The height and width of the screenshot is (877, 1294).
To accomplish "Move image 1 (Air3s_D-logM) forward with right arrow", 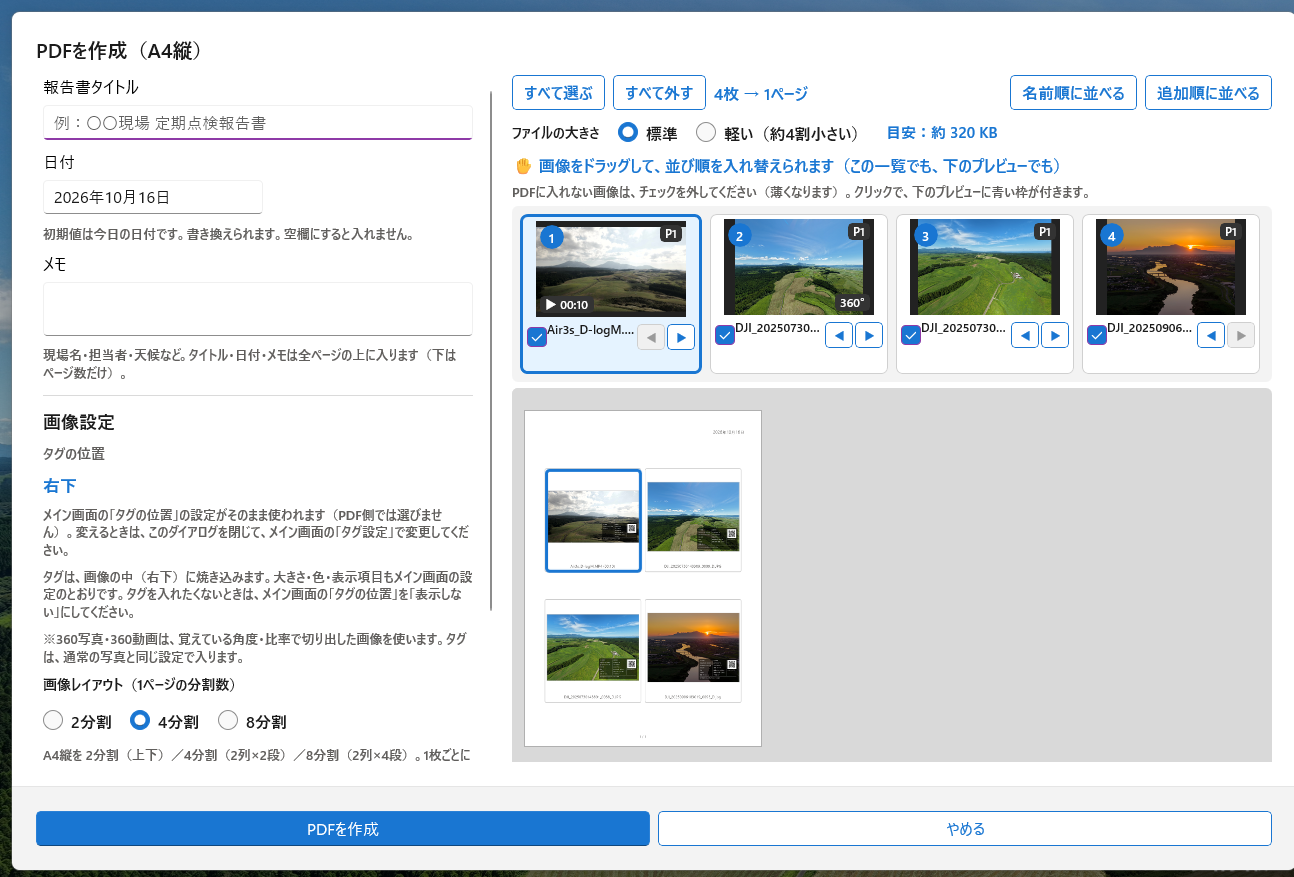I will tap(681, 337).
